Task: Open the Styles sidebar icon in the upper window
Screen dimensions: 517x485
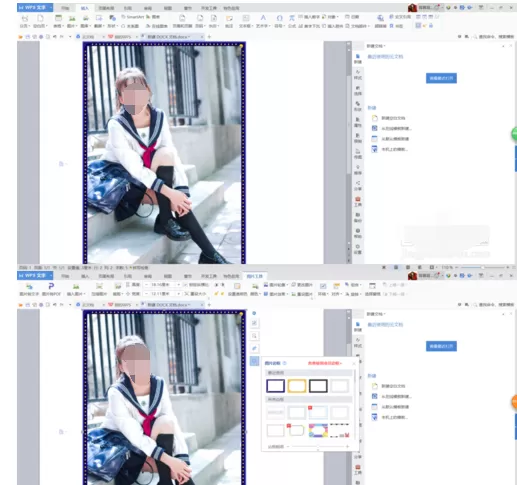Action: pos(358,74)
